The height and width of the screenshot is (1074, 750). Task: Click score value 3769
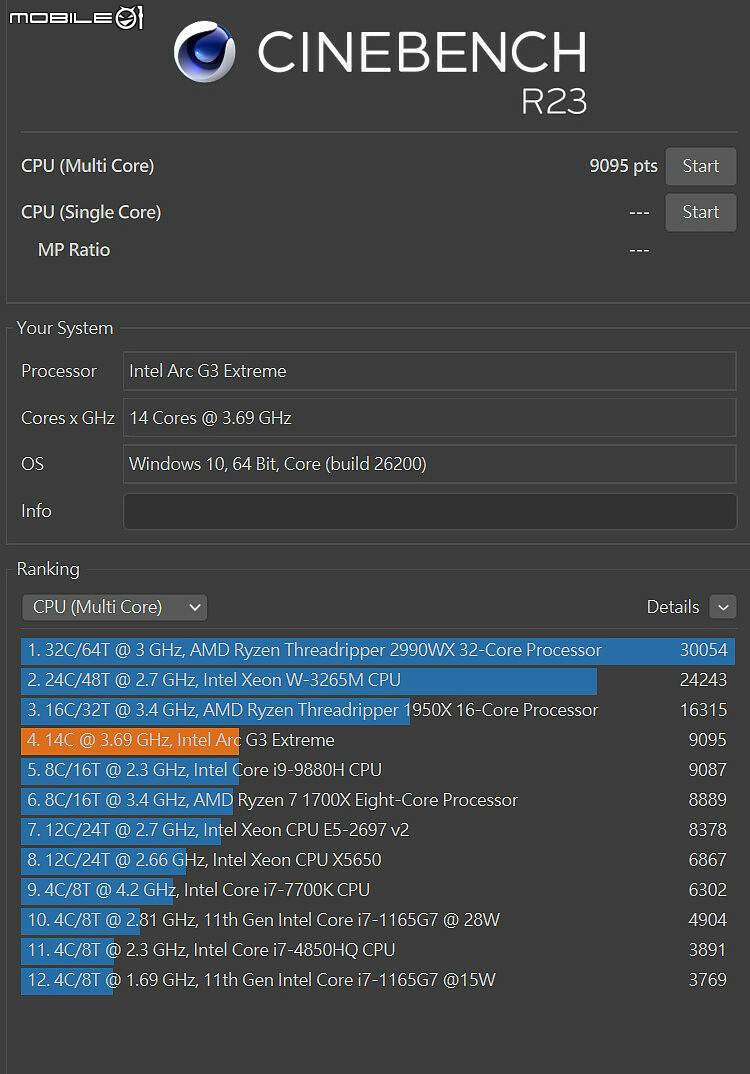[x=708, y=980]
